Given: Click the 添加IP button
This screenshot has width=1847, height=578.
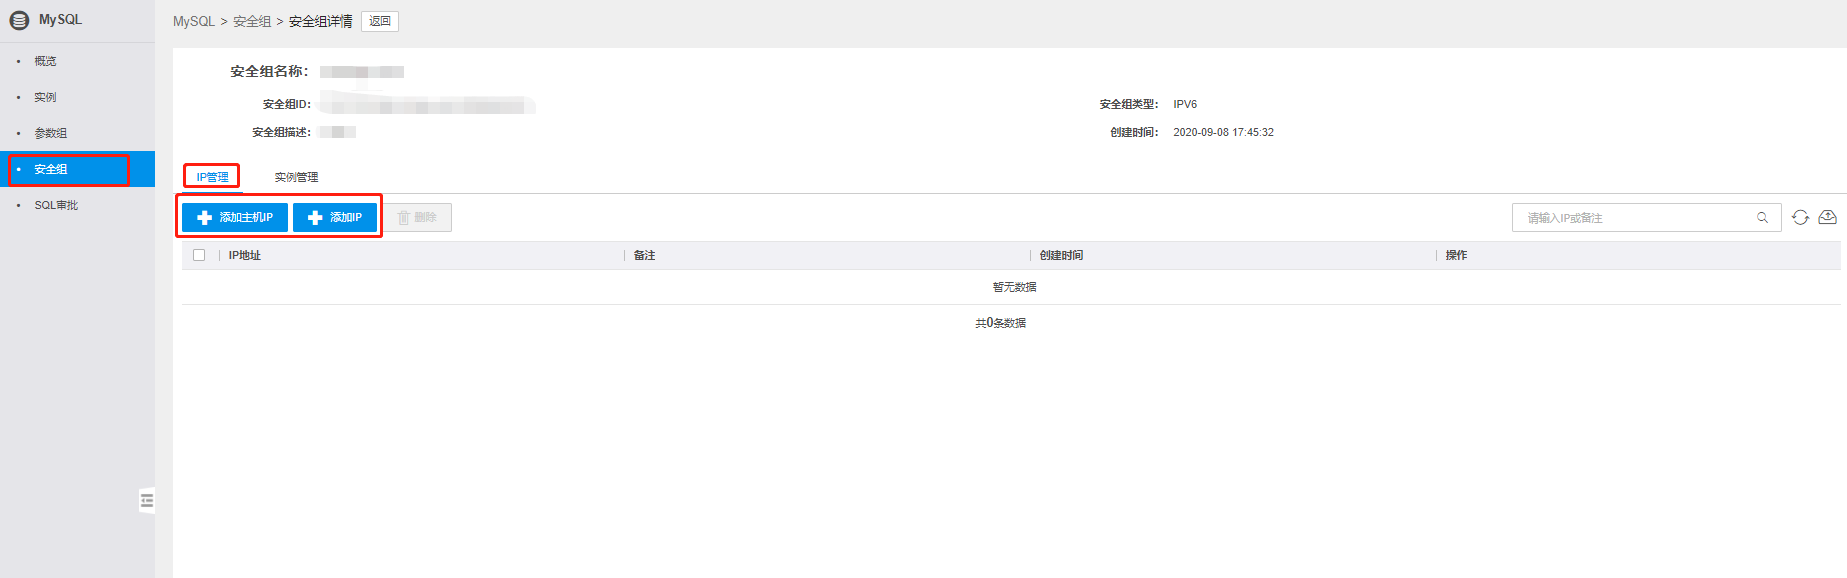Looking at the screenshot, I should click(x=335, y=218).
